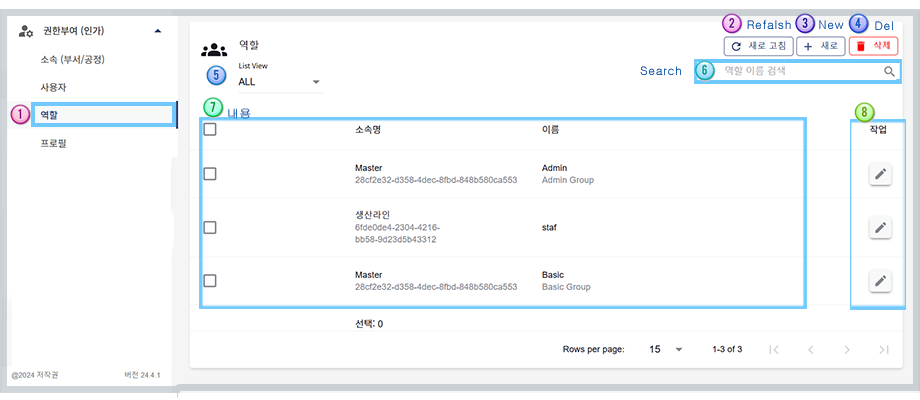
Task: Open the 프로필 menu item
Action: [x=53, y=144]
